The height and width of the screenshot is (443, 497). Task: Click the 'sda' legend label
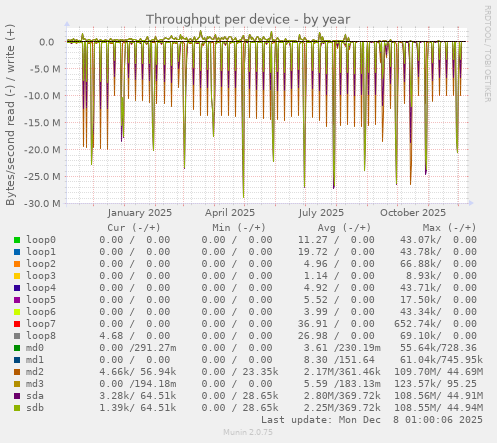[35, 396]
